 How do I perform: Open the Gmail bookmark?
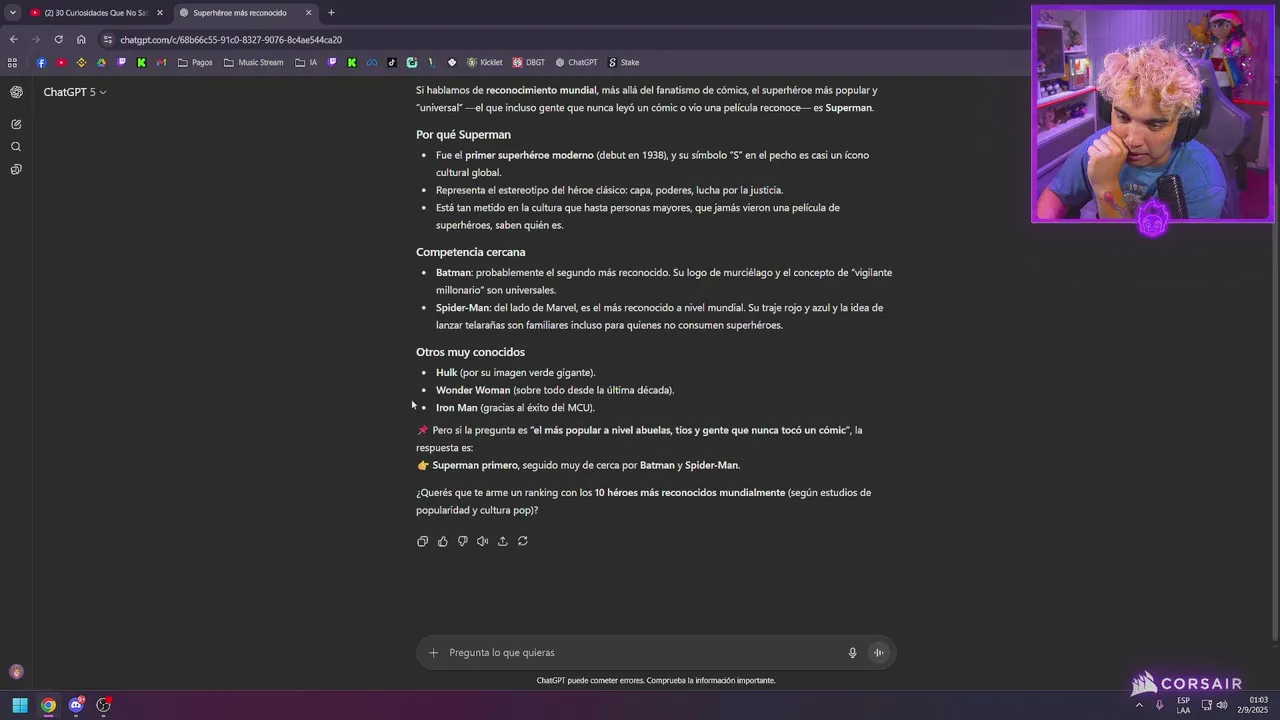tap(161, 62)
